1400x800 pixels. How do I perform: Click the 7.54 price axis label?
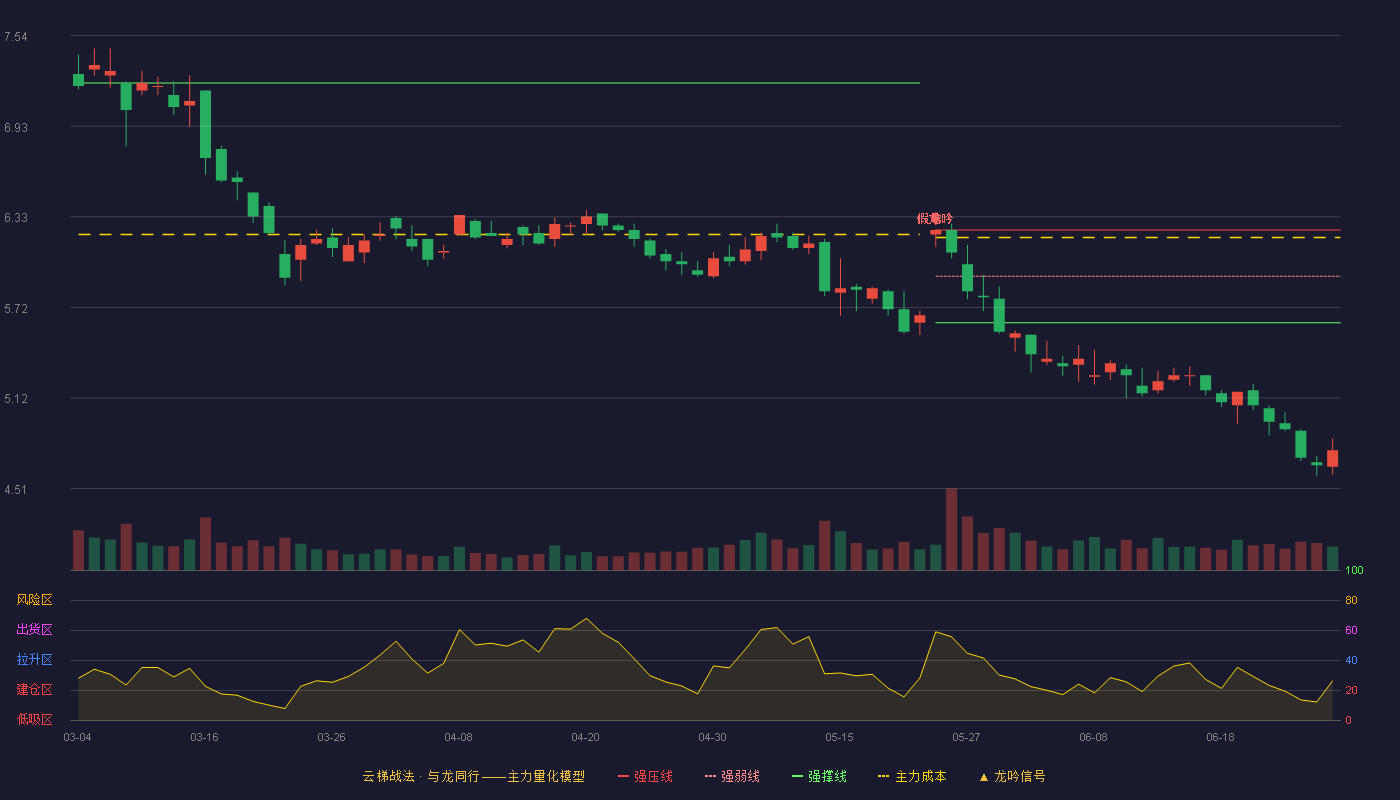click(x=16, y=37)
